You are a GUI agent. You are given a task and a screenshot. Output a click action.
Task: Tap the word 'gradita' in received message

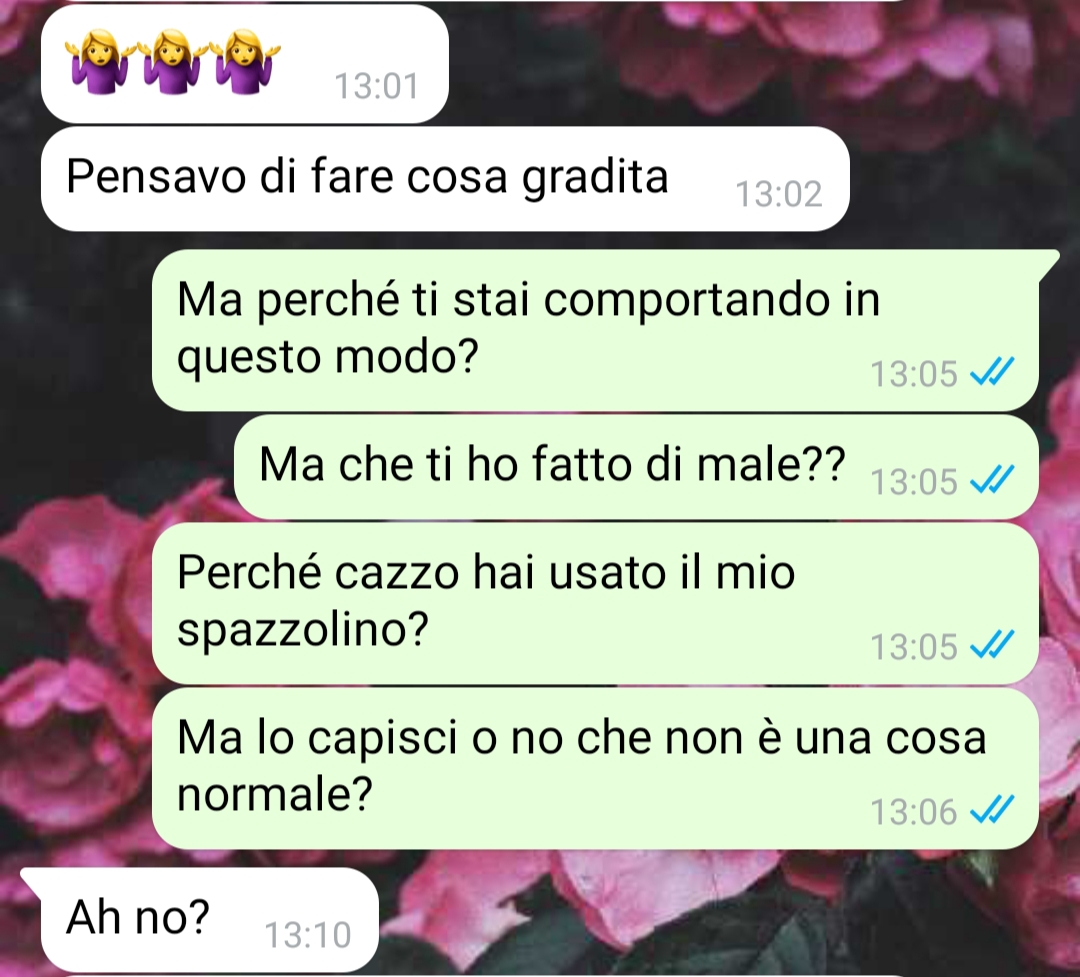[x=595, y=179]
